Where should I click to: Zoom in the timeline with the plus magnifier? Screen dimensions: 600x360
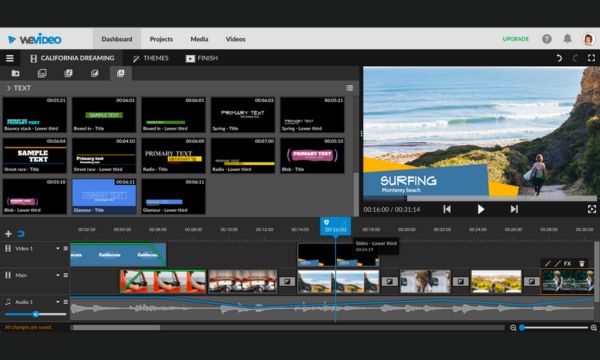tap(593, 327)
